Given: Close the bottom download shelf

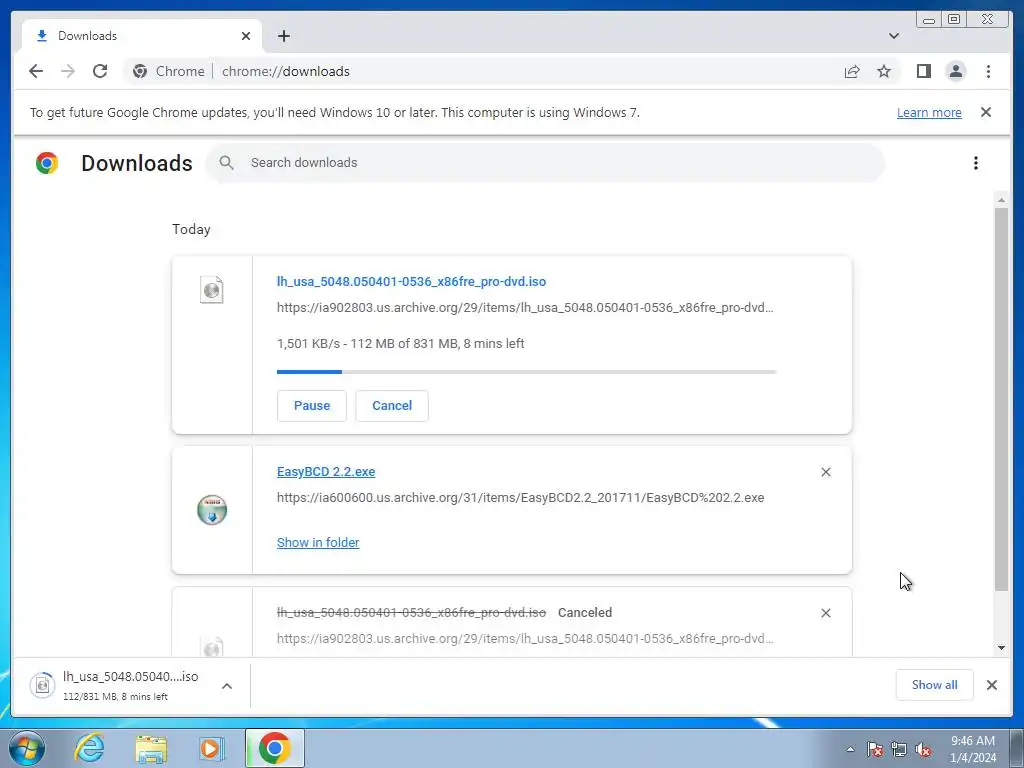Looking at the screenshot, I should [x=991, y=685].
